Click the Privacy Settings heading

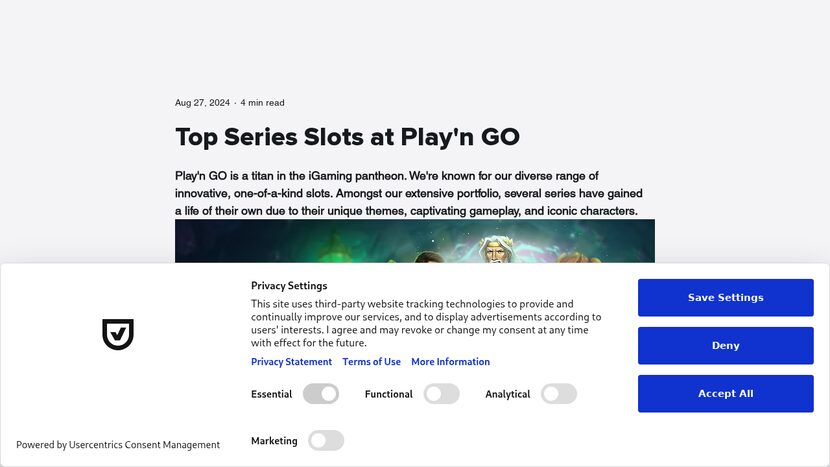point(289,286)
